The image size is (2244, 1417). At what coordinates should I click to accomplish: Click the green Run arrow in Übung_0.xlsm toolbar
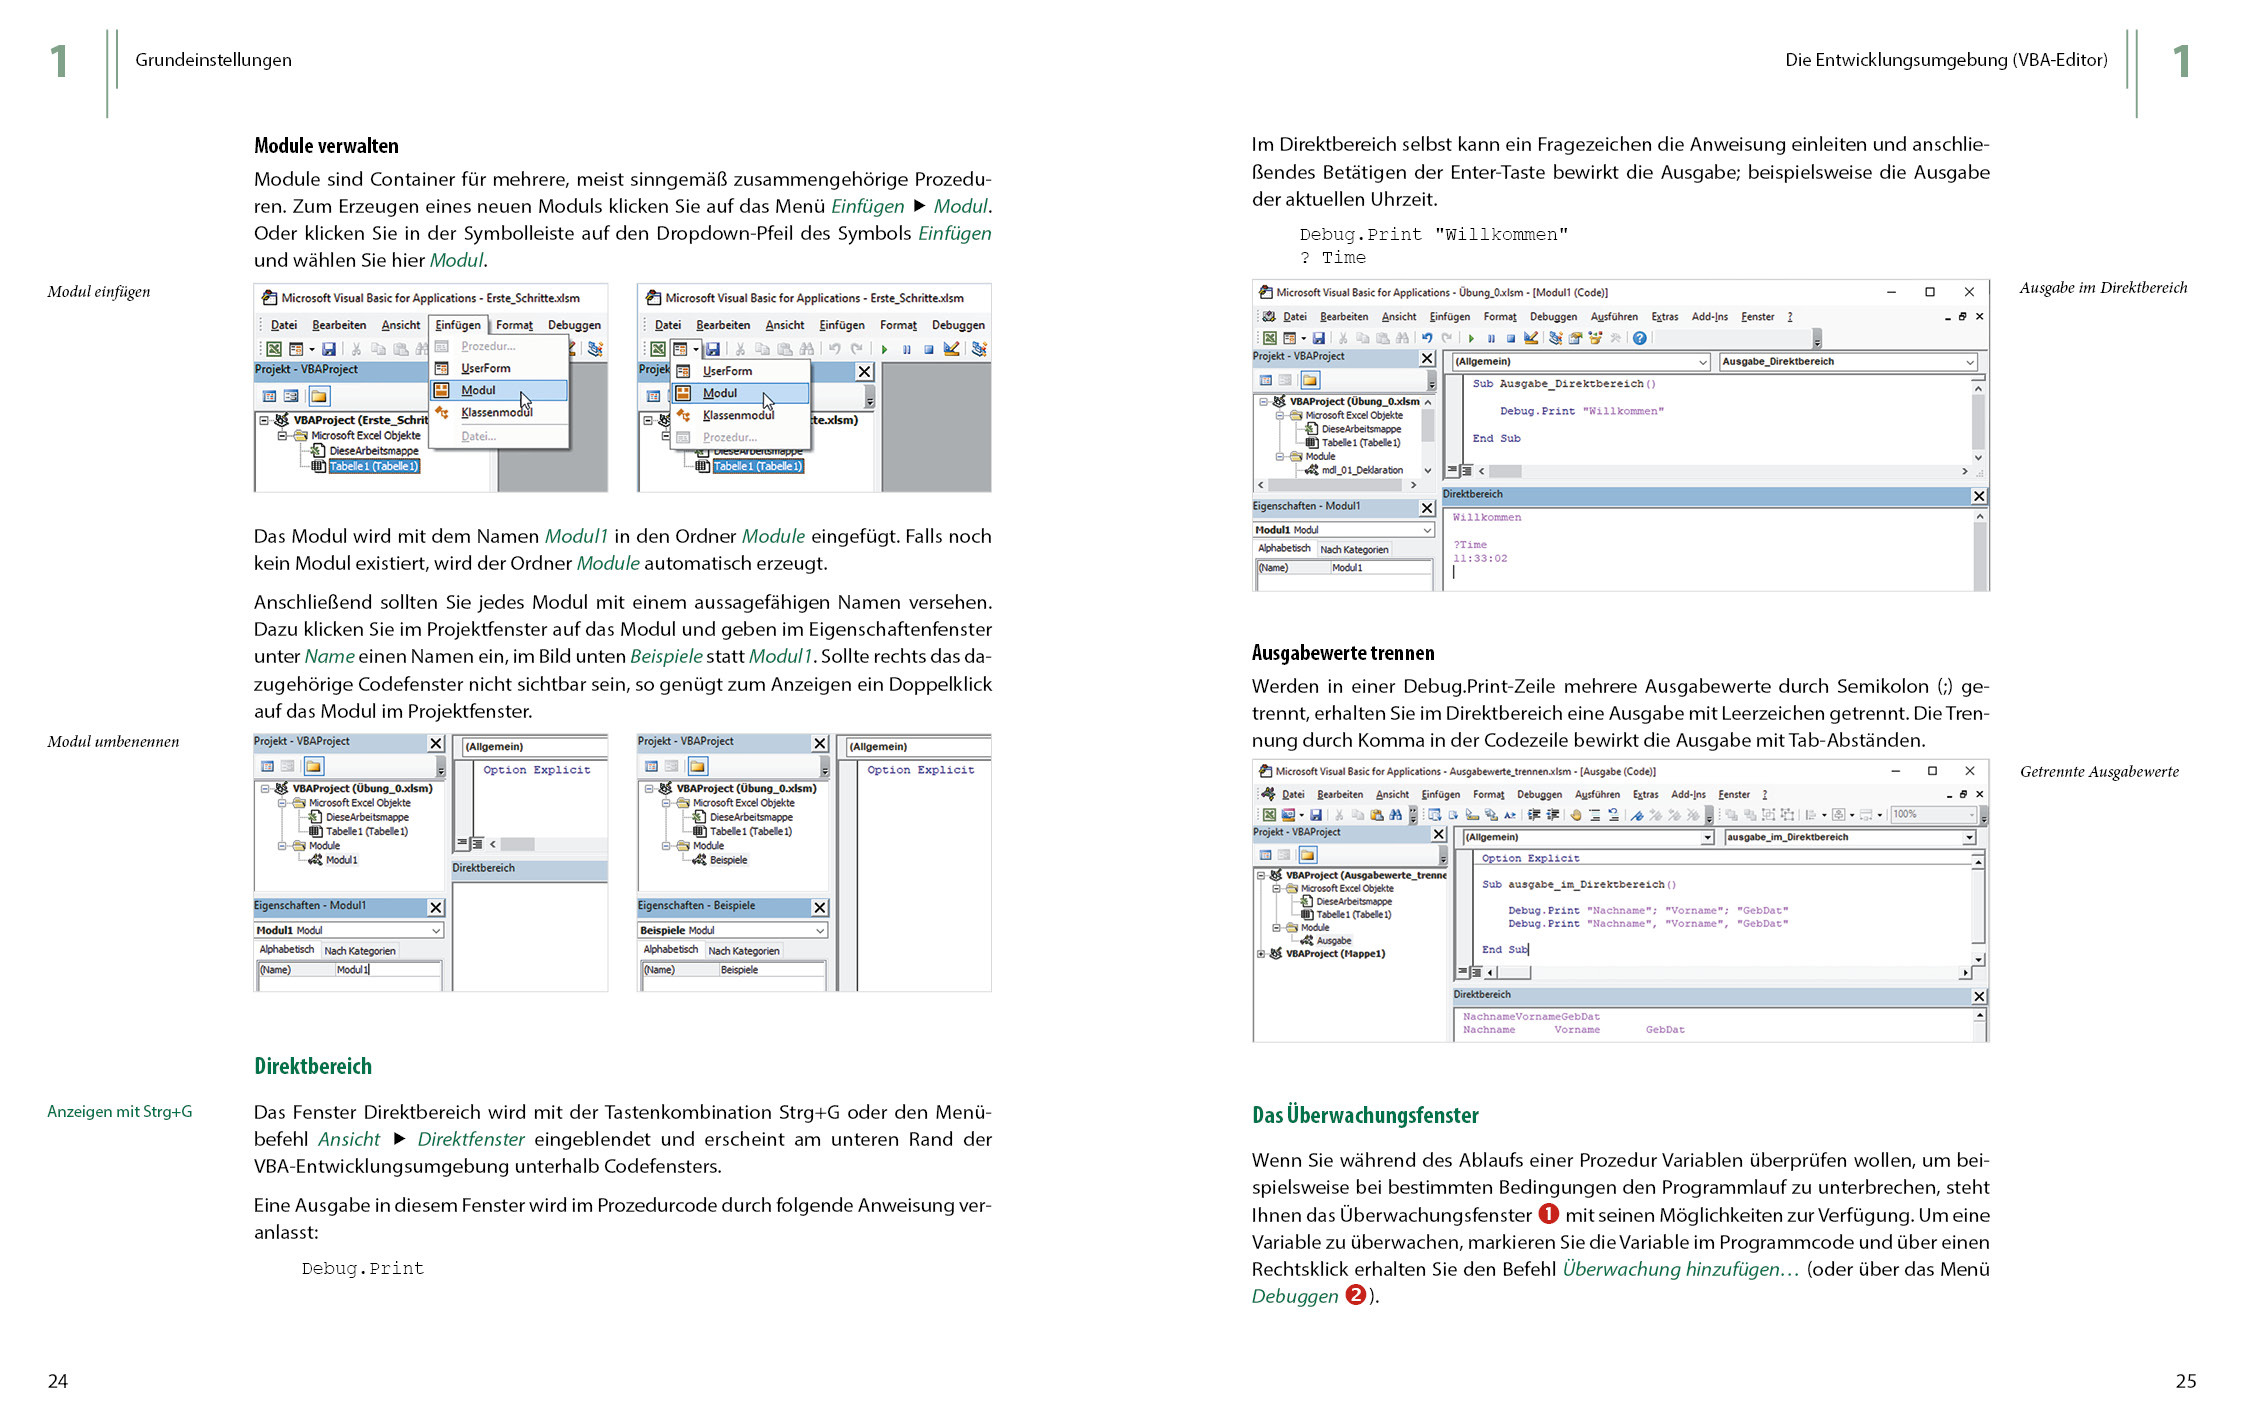coord(1471,338)
